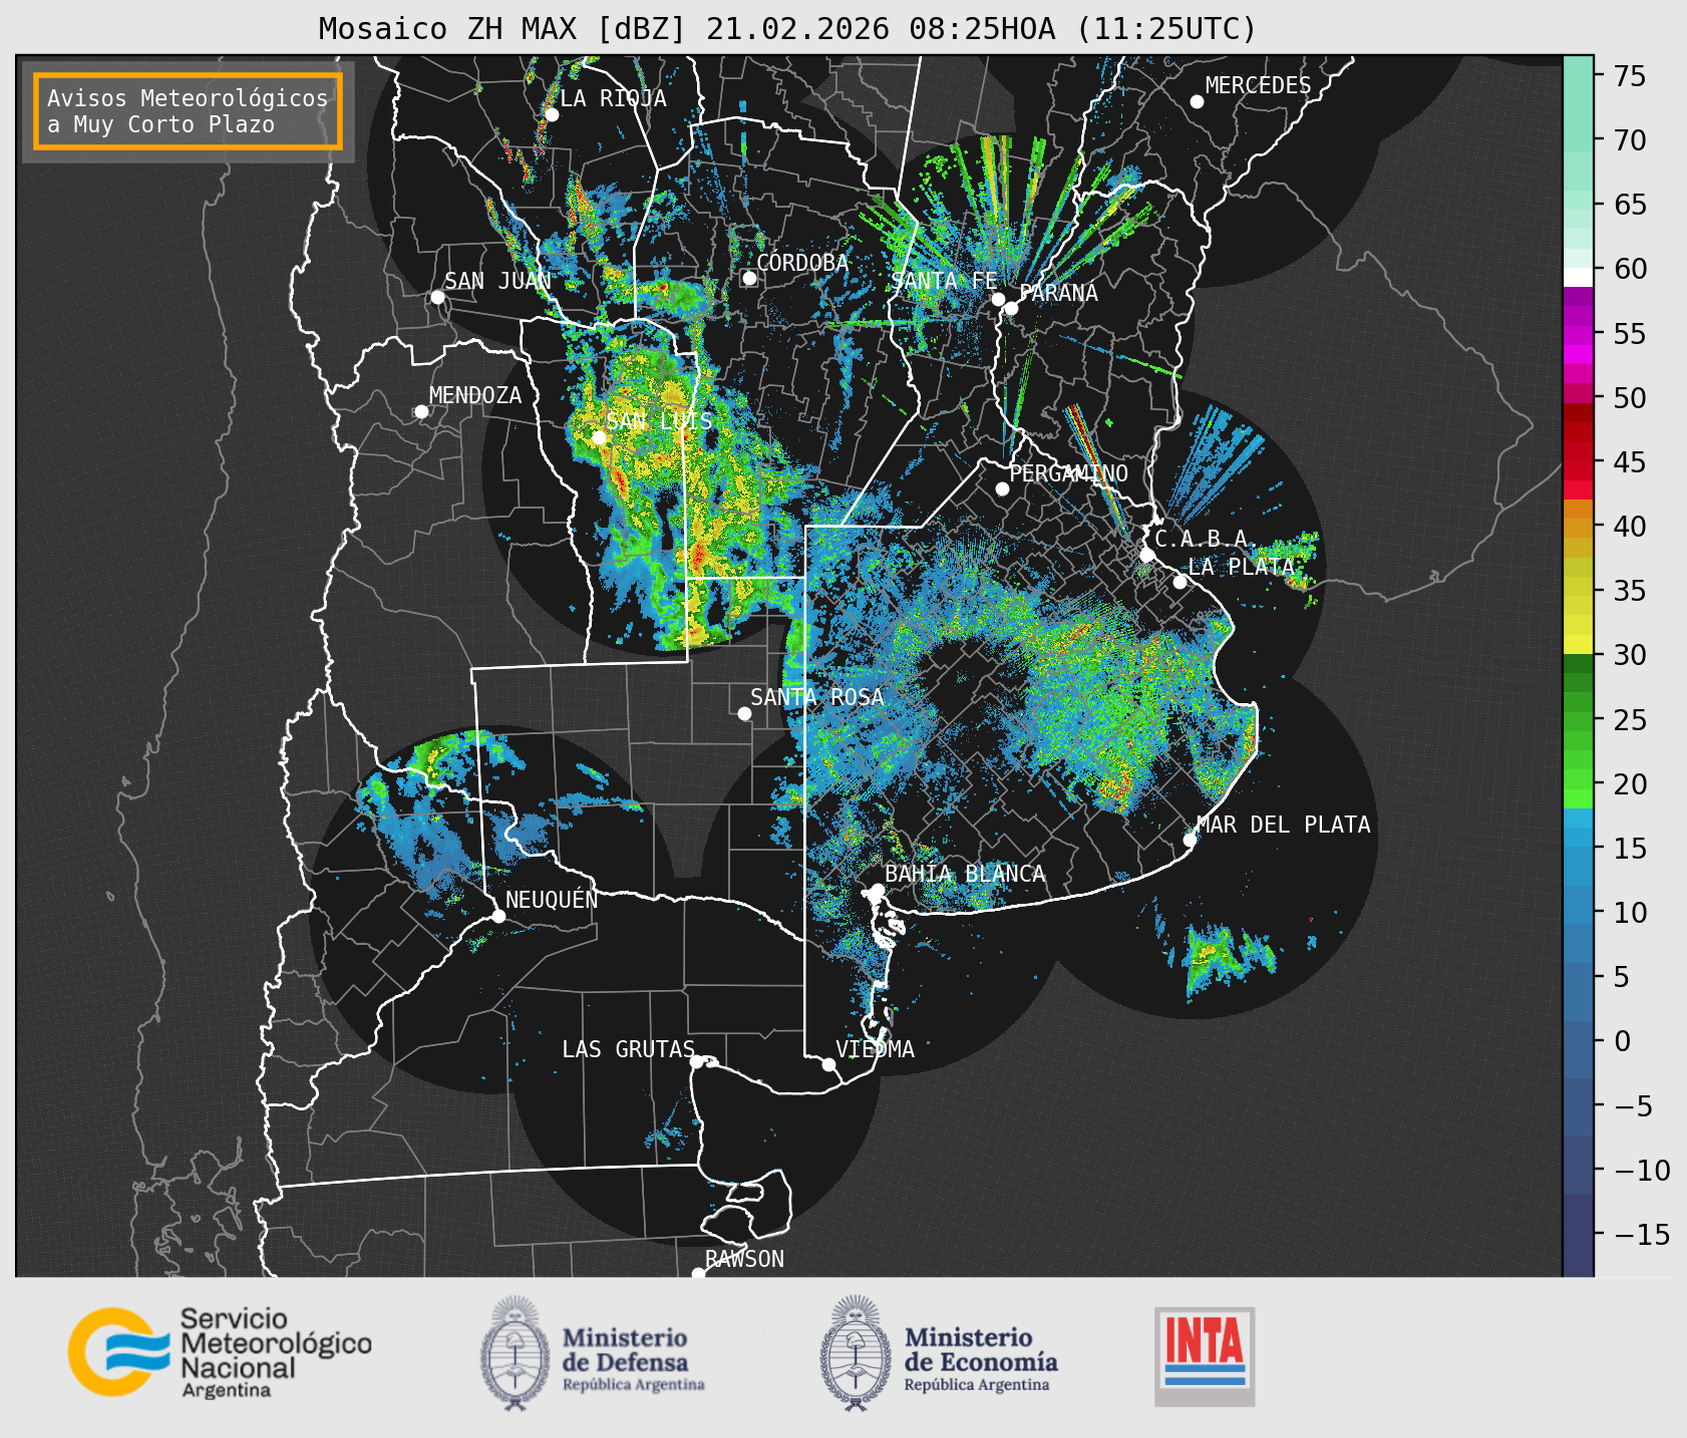Select the "CÓRDOBA" city label
1687x1438 pixels.
click(x=802, y=263)
